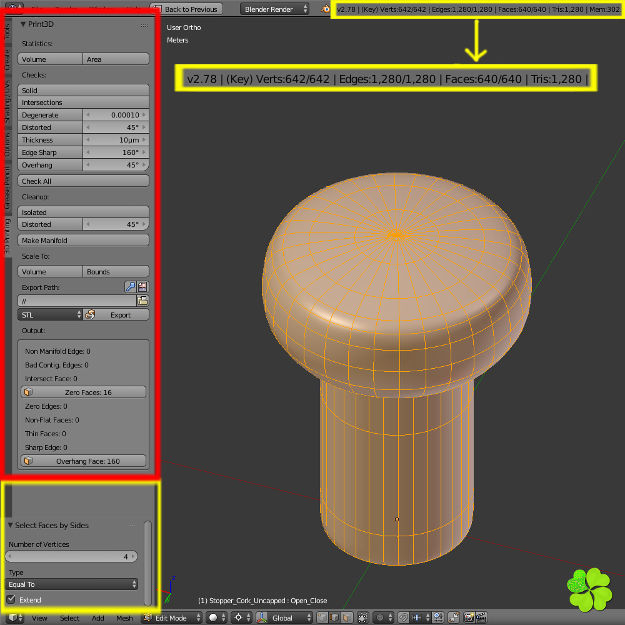The height and width of the screenshot is (625, 625).
Task: Run the Edge Sharp check button
Action: pos(50,152)
